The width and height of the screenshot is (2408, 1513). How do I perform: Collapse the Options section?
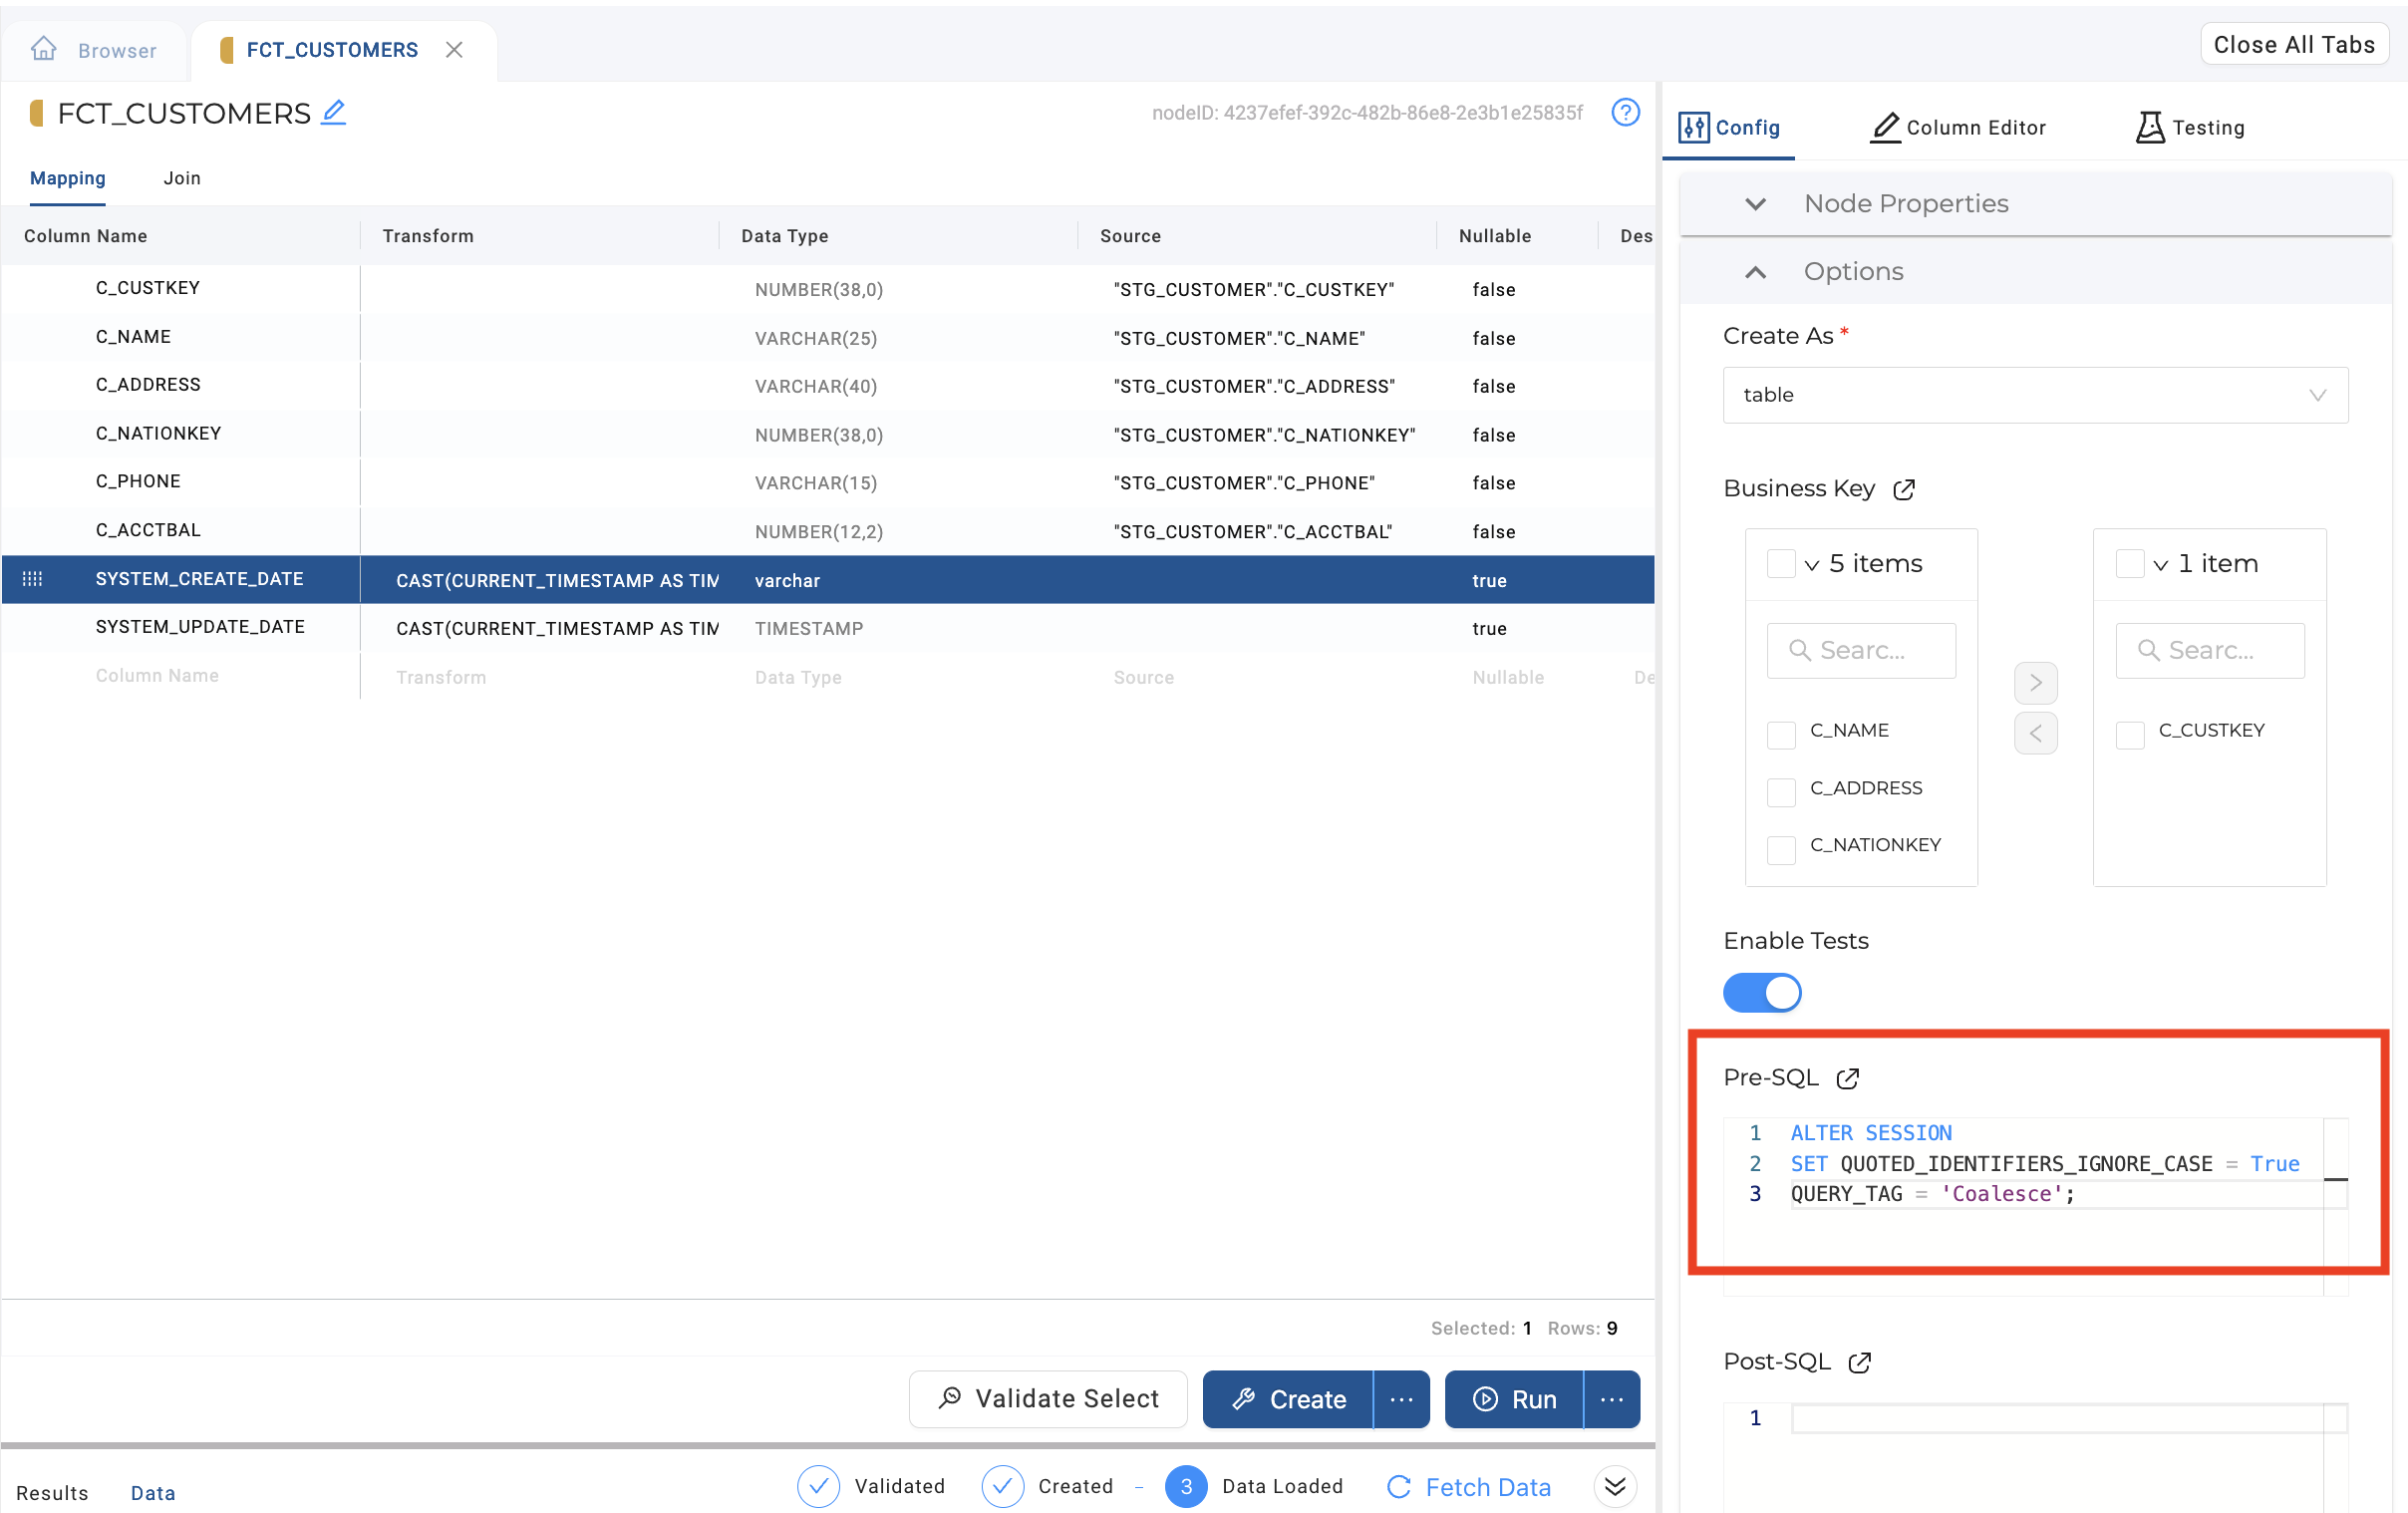pyautogui.click(x=1758, y=270)
